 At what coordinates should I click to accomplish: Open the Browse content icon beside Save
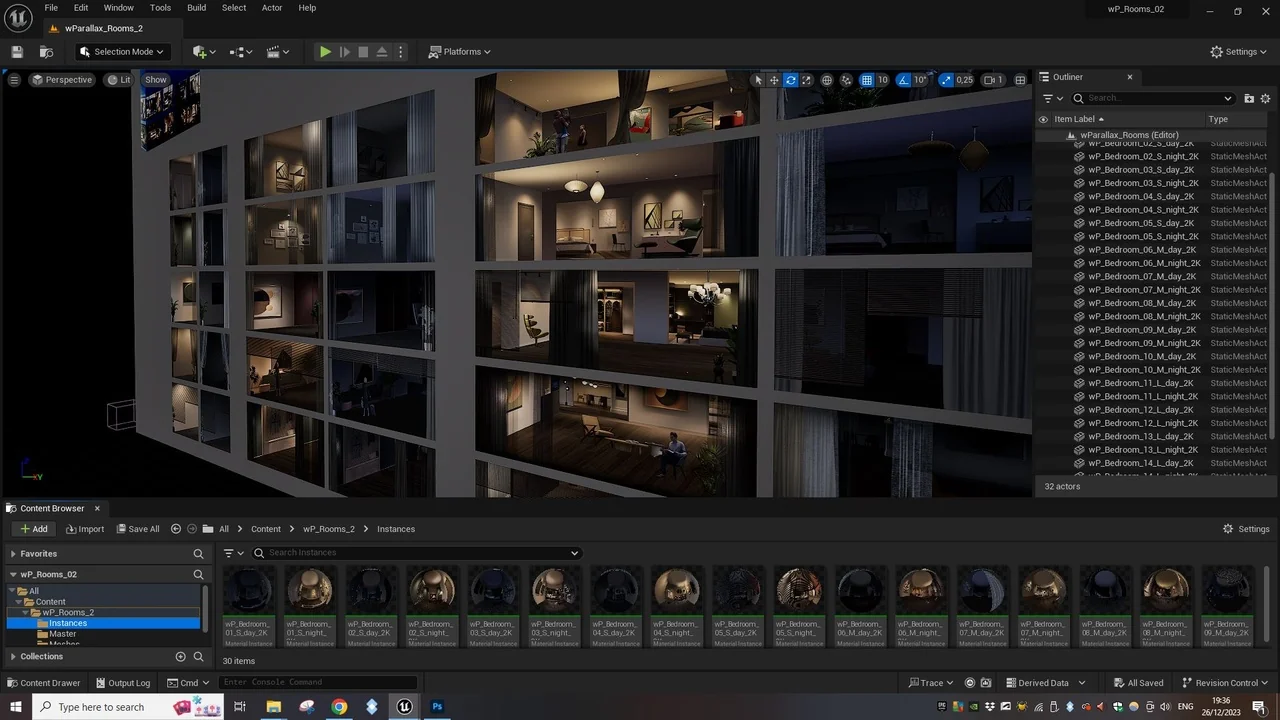(x=46, y=52)
